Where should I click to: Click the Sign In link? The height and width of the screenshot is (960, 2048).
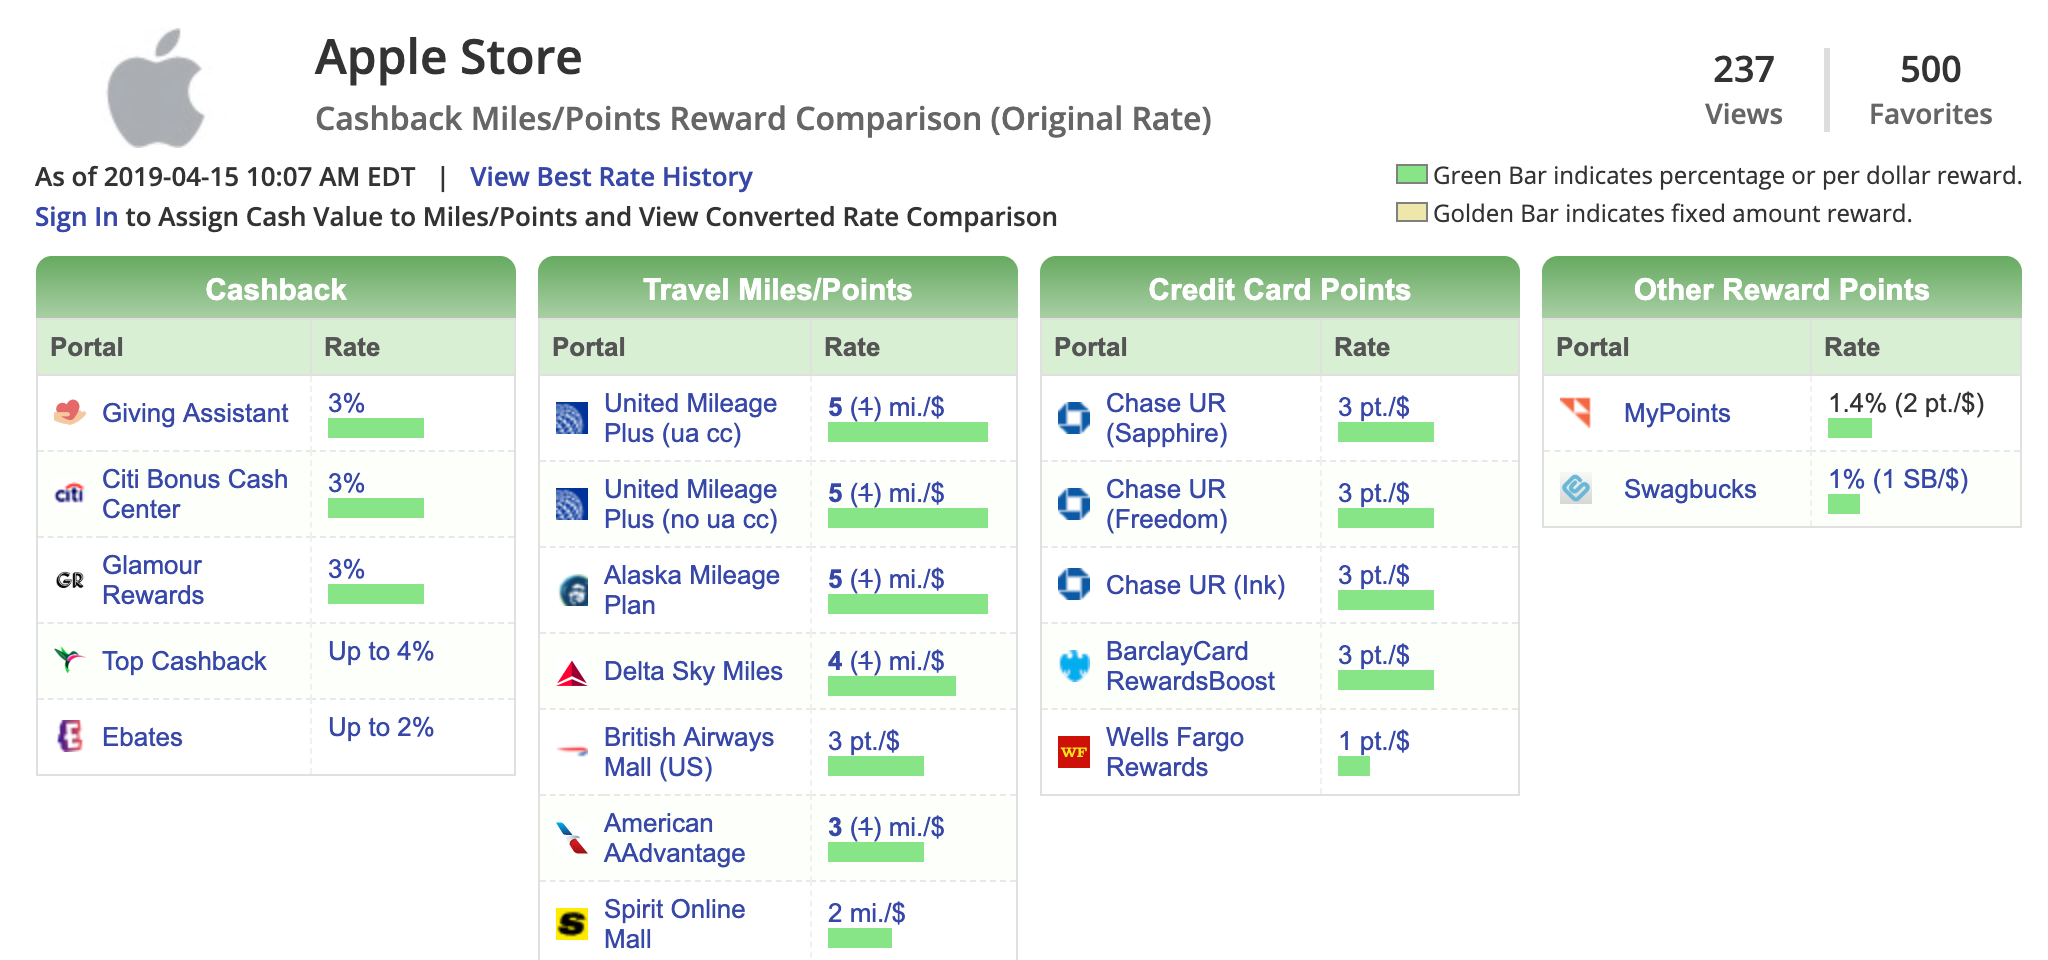[76, 217]
